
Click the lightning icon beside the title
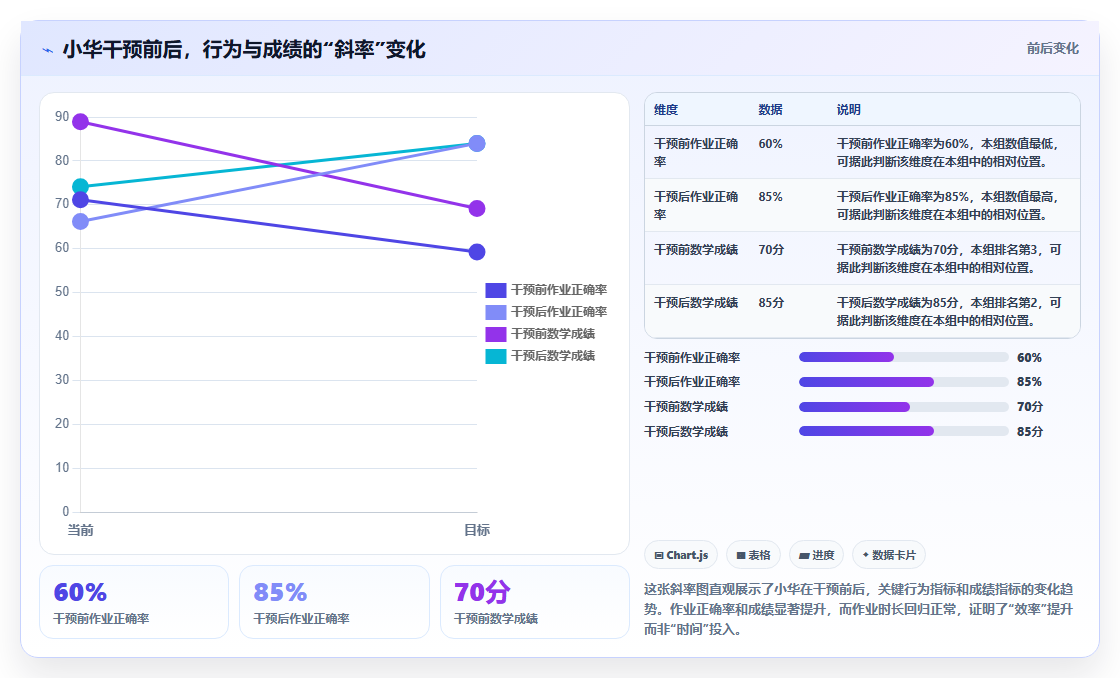(x=48, y=50)
